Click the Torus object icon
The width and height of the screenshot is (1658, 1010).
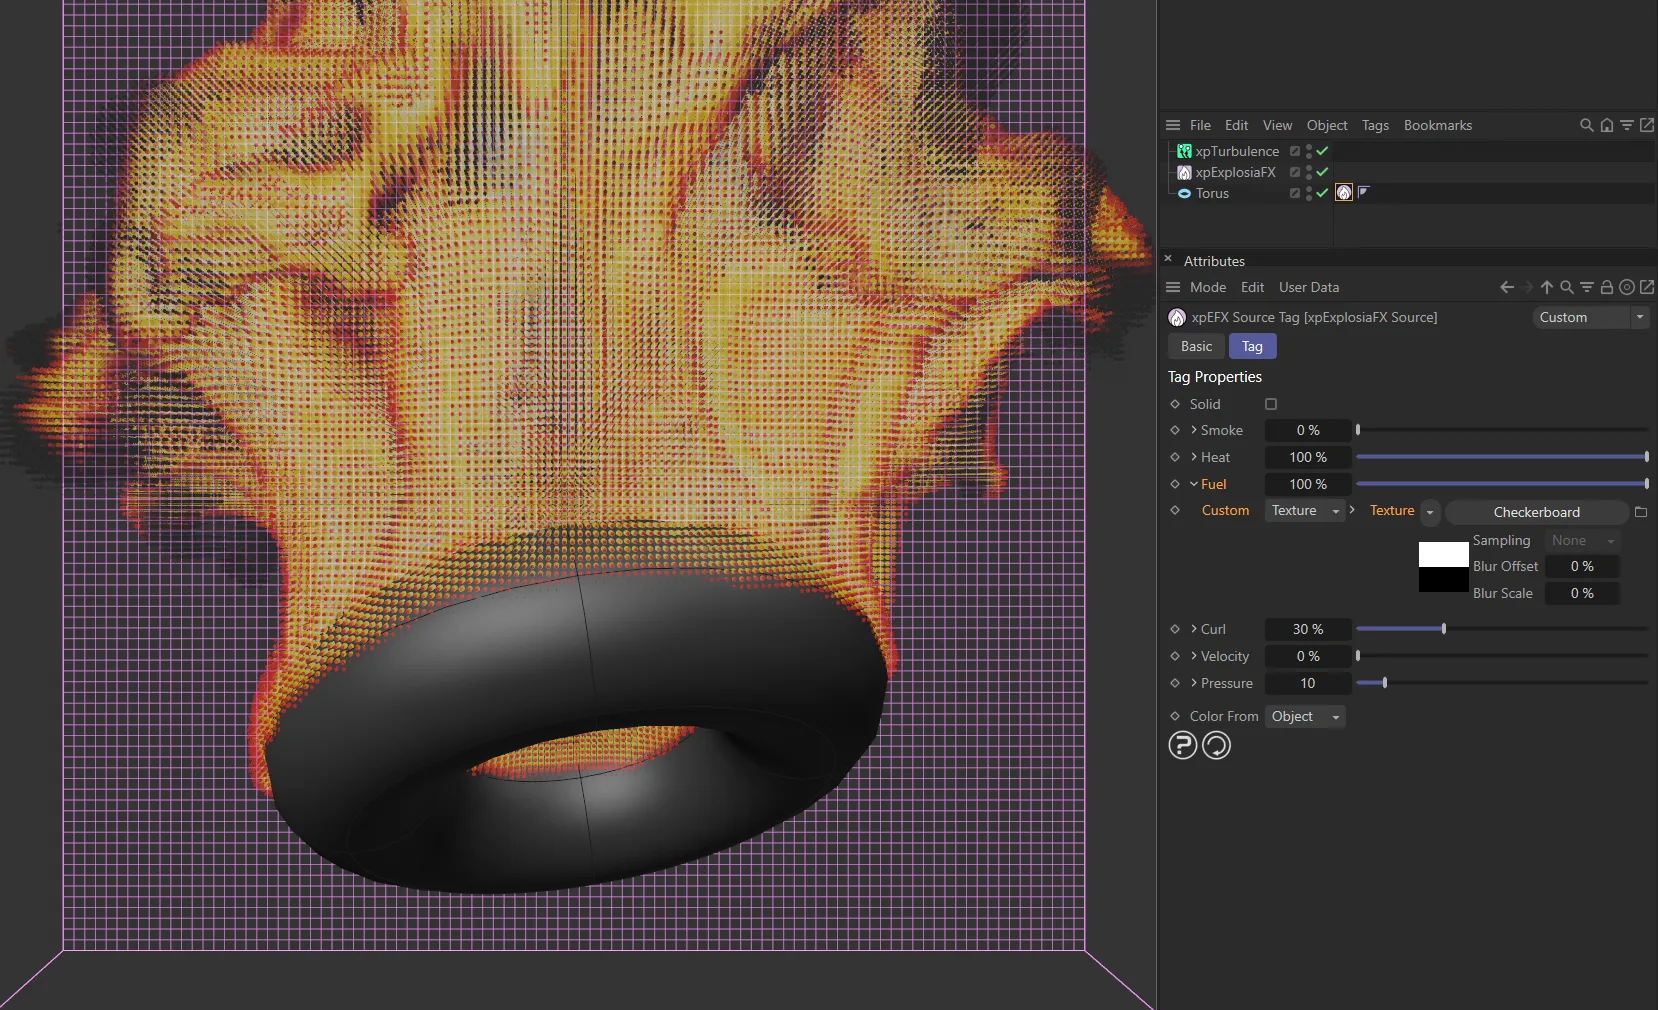click(1183, 194)
